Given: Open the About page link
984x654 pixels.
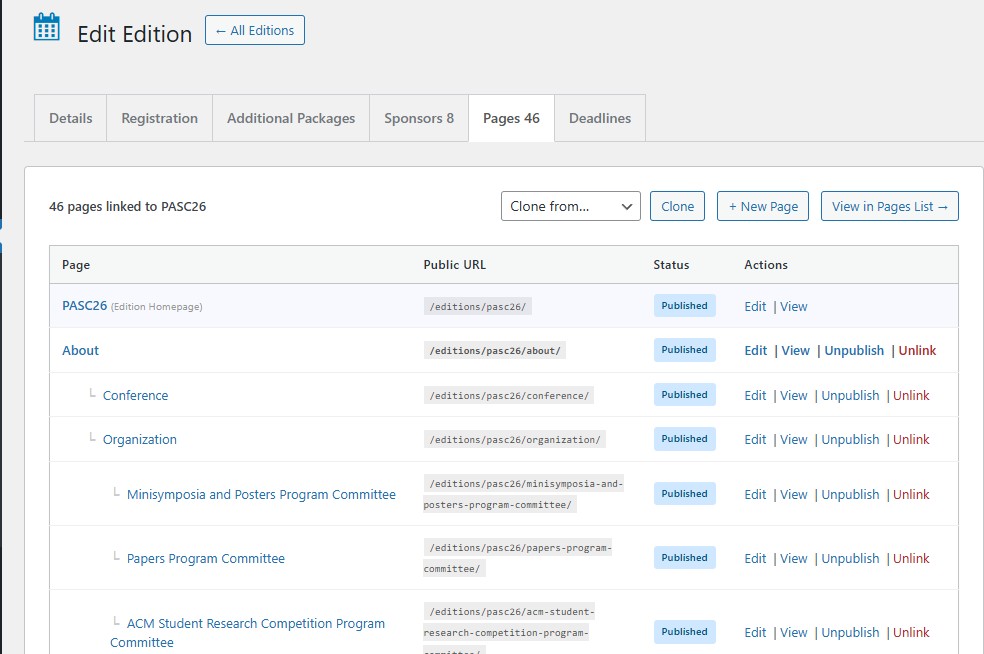Looking at the screenshot, I should (x=80, y=350).
